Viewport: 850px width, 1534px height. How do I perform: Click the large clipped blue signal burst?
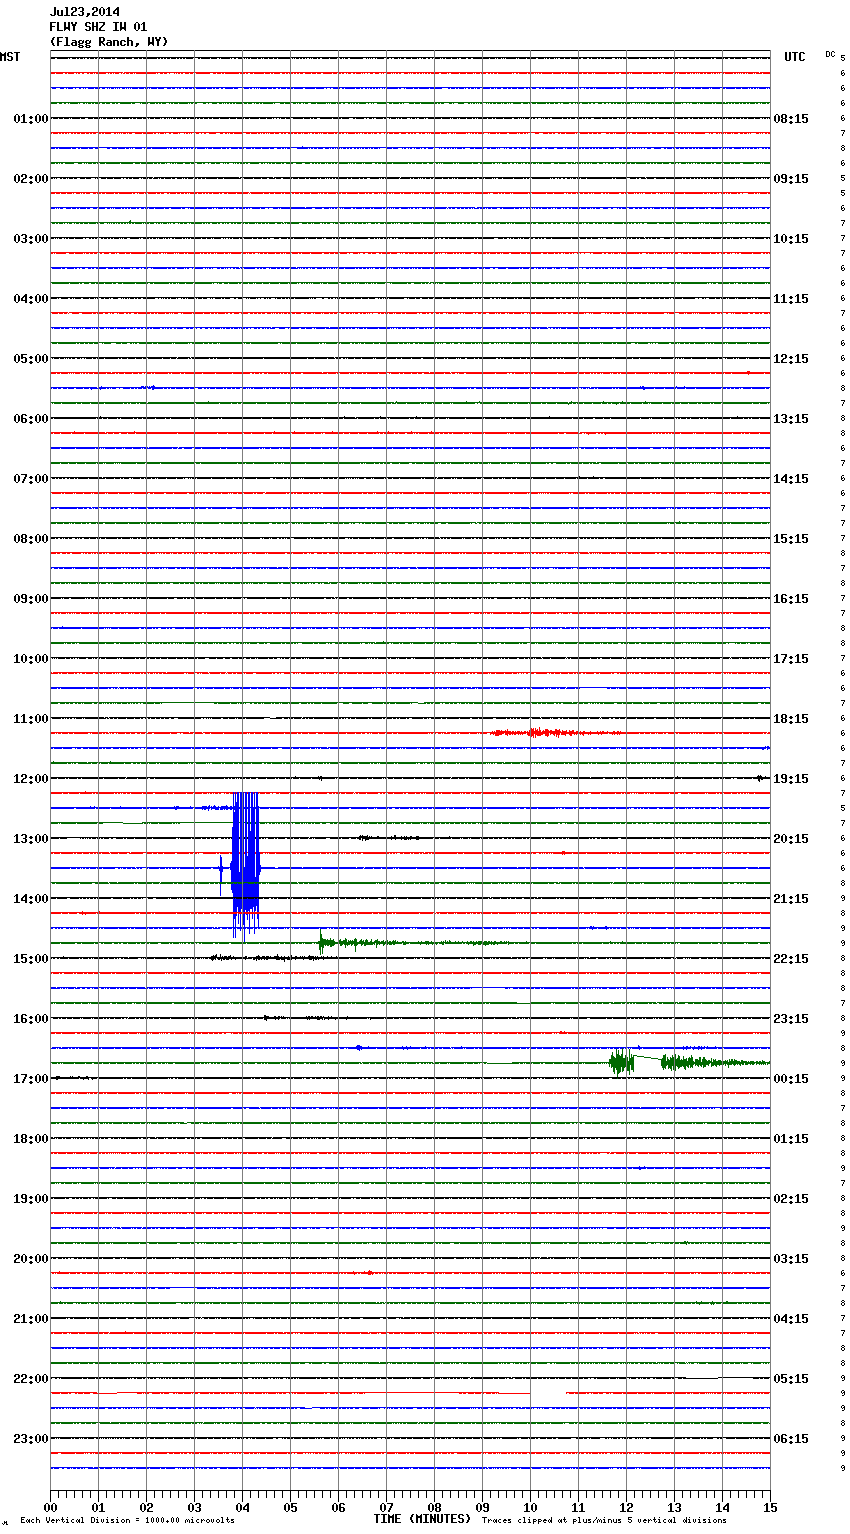tap(245, 866)
